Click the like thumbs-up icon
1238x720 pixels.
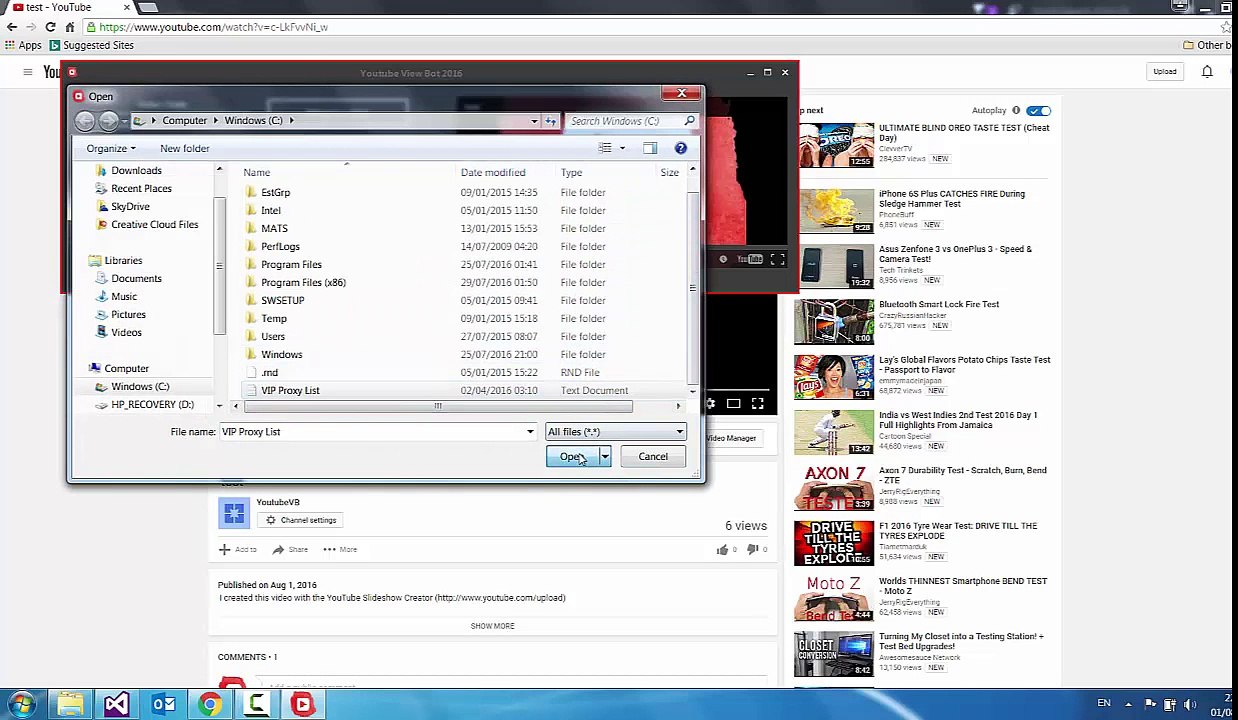722,549
